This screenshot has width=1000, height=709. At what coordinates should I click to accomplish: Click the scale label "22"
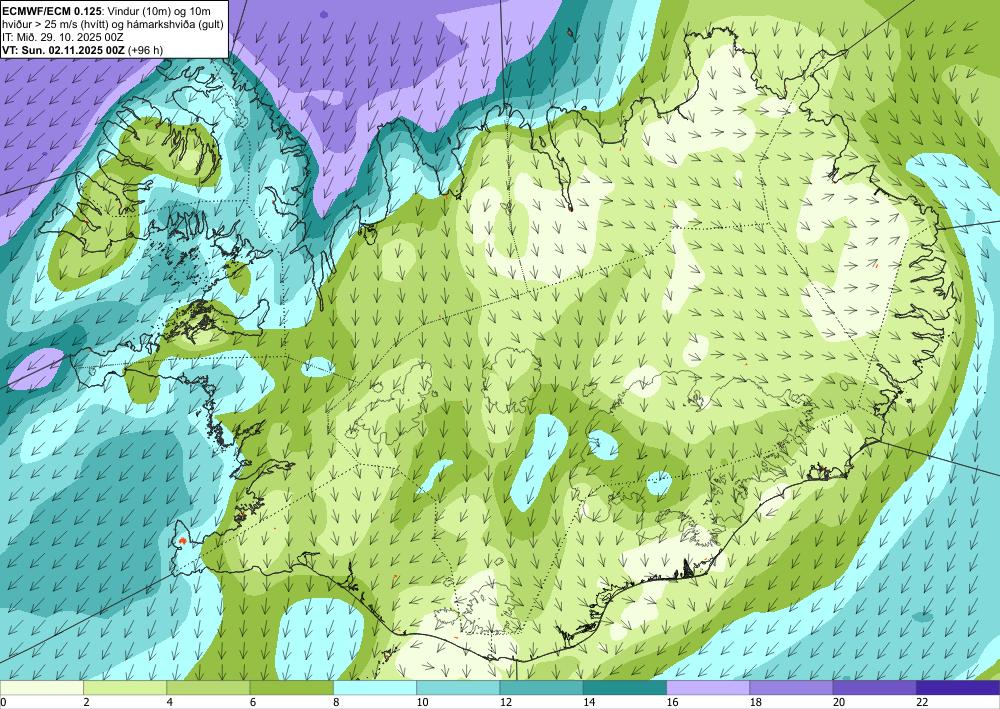point(923,703)
